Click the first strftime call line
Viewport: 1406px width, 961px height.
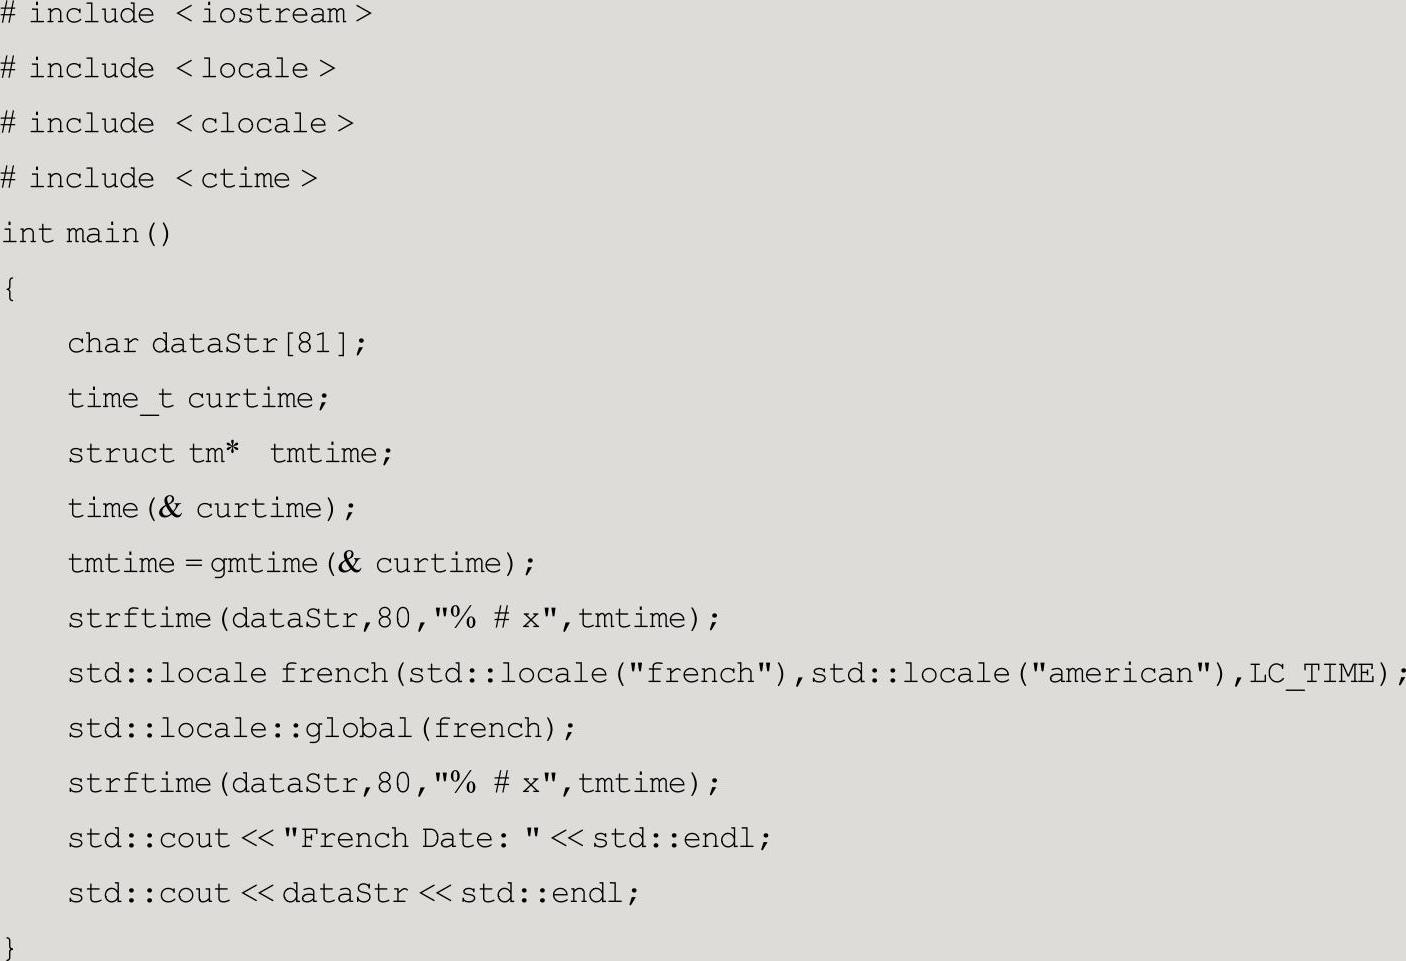[393, 619]
